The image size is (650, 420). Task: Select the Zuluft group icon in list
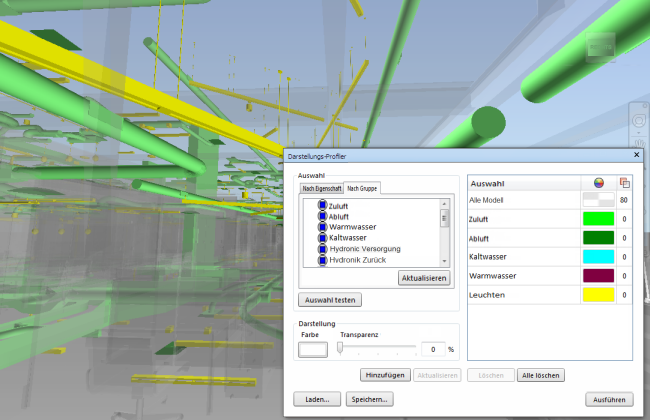[x=323, y=205]
